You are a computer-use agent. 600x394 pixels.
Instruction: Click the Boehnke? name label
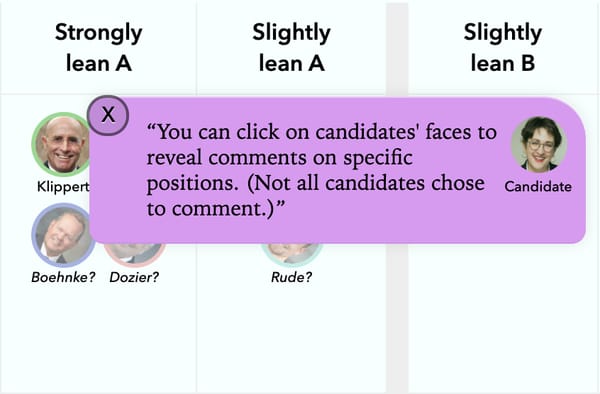coord(63,277)
